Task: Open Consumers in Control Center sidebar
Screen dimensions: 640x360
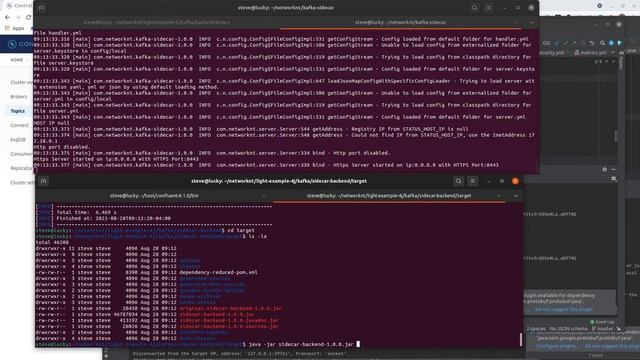Action: (x=21, y=154)
